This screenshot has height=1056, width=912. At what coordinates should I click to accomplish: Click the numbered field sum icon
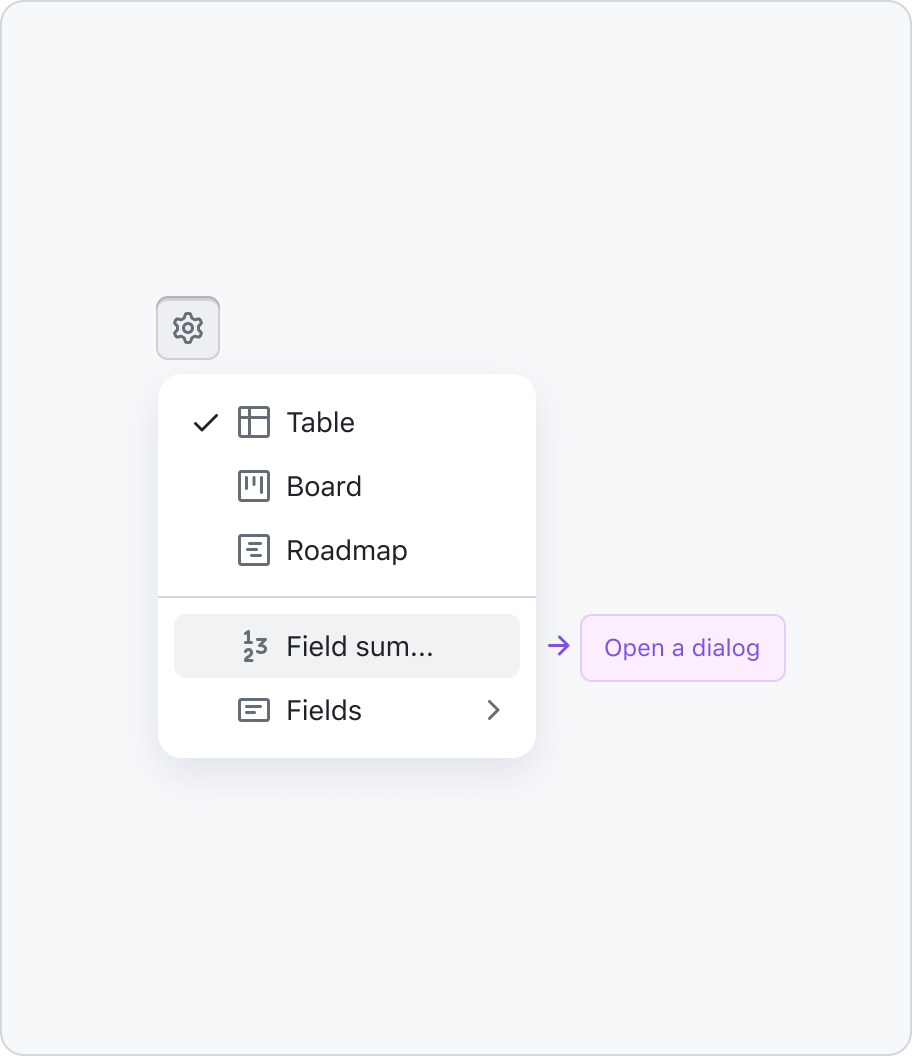pyautogui.click(x=255, y=646)
